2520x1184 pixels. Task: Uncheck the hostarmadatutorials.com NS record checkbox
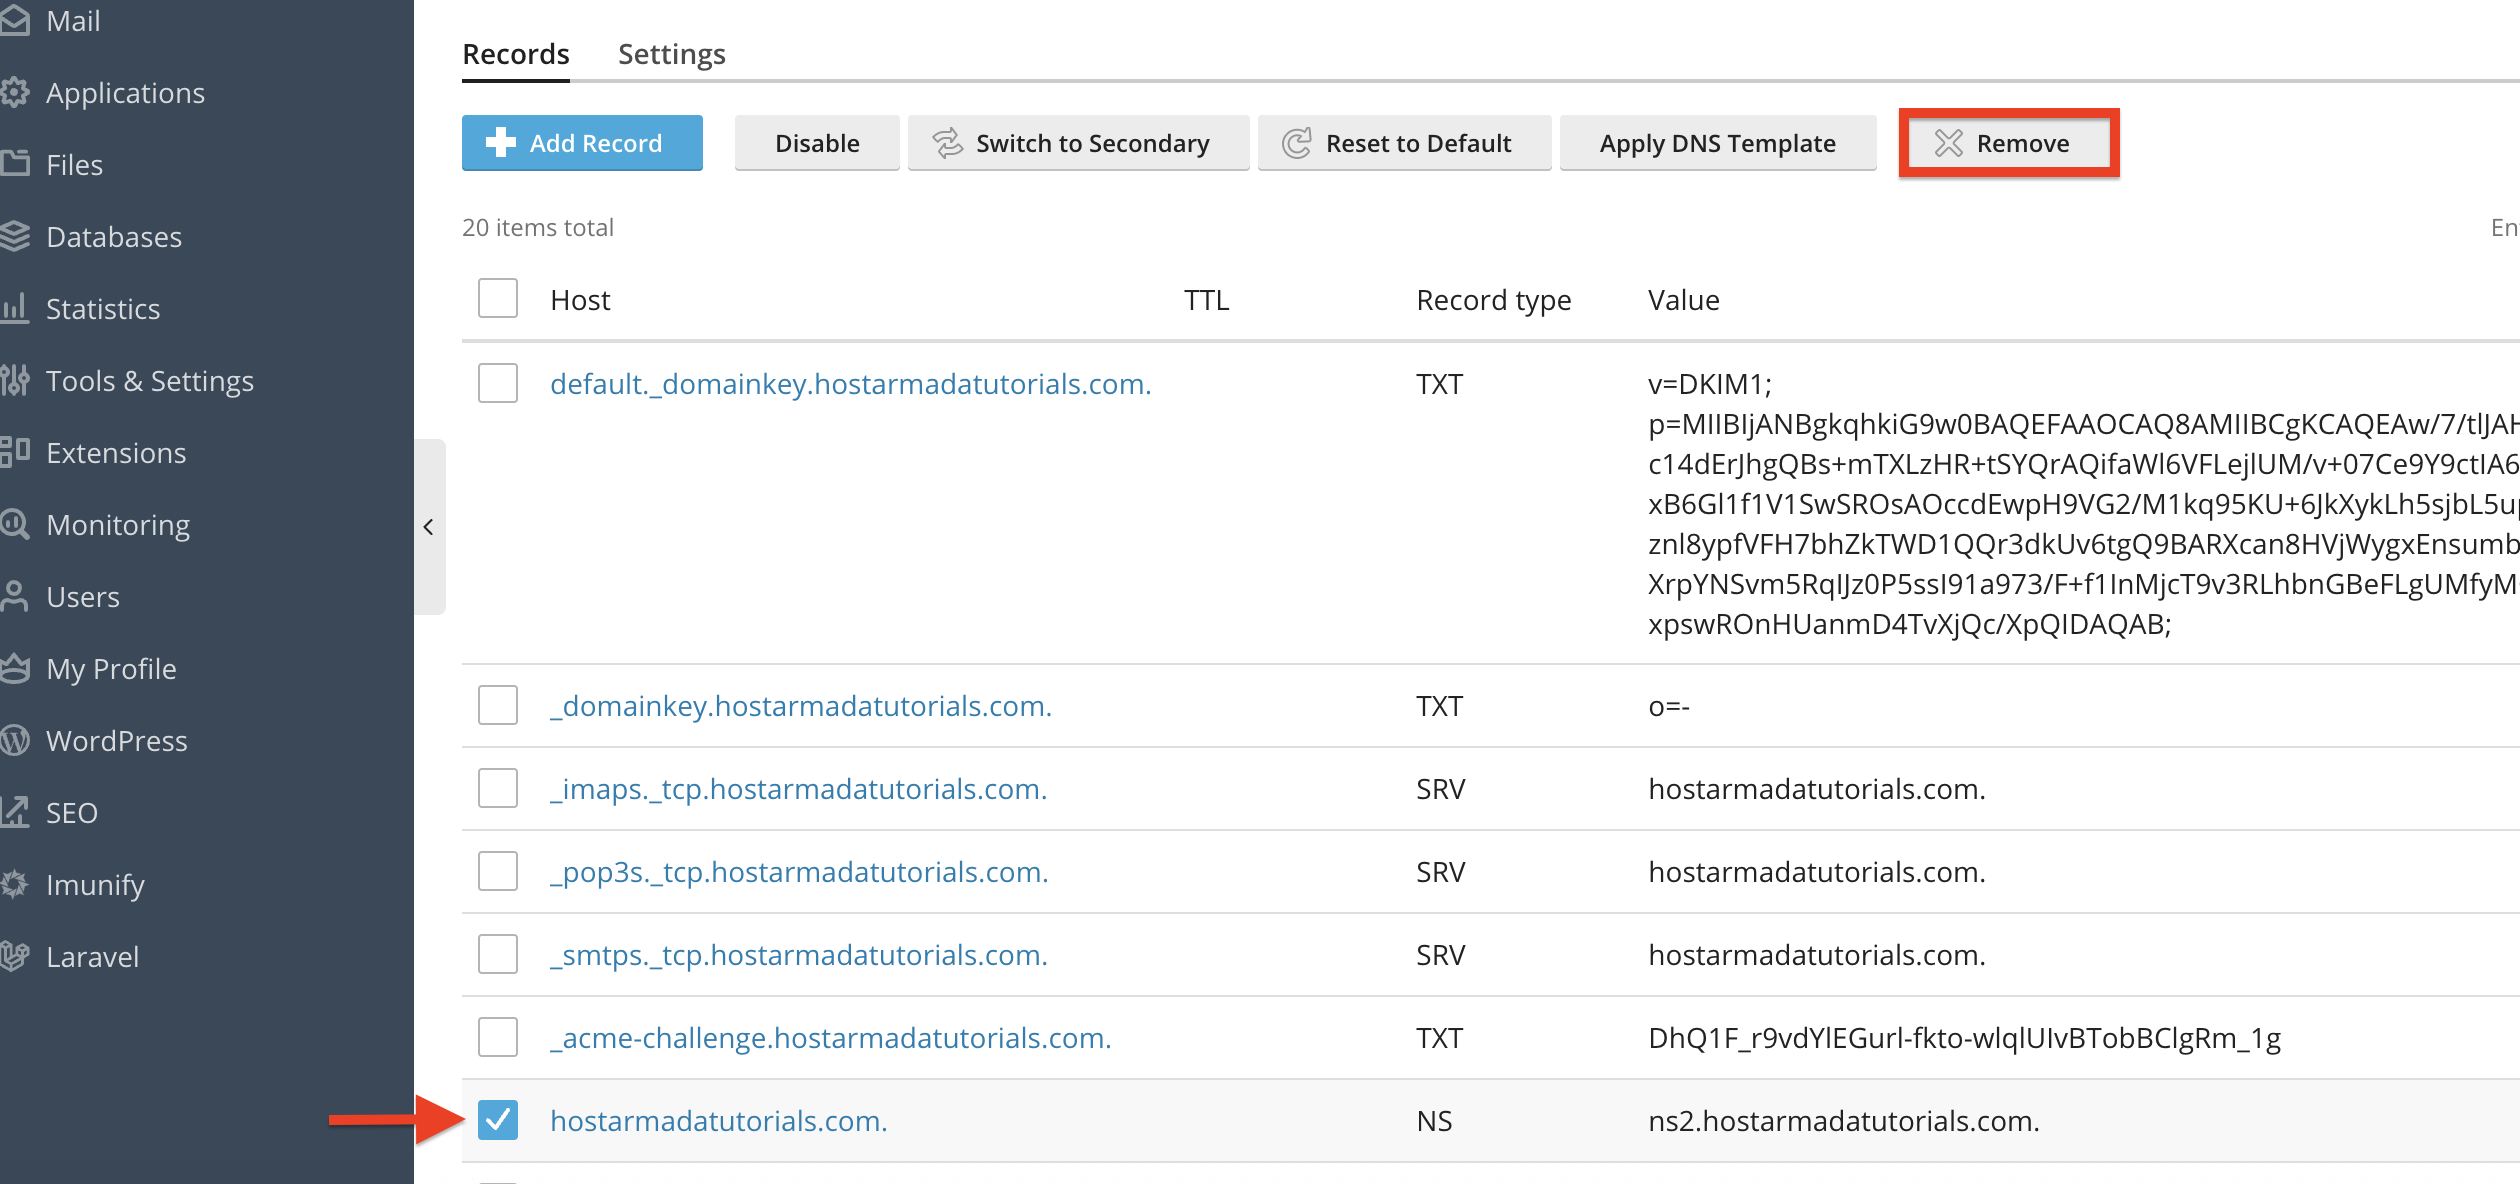tap(497, 1120)
